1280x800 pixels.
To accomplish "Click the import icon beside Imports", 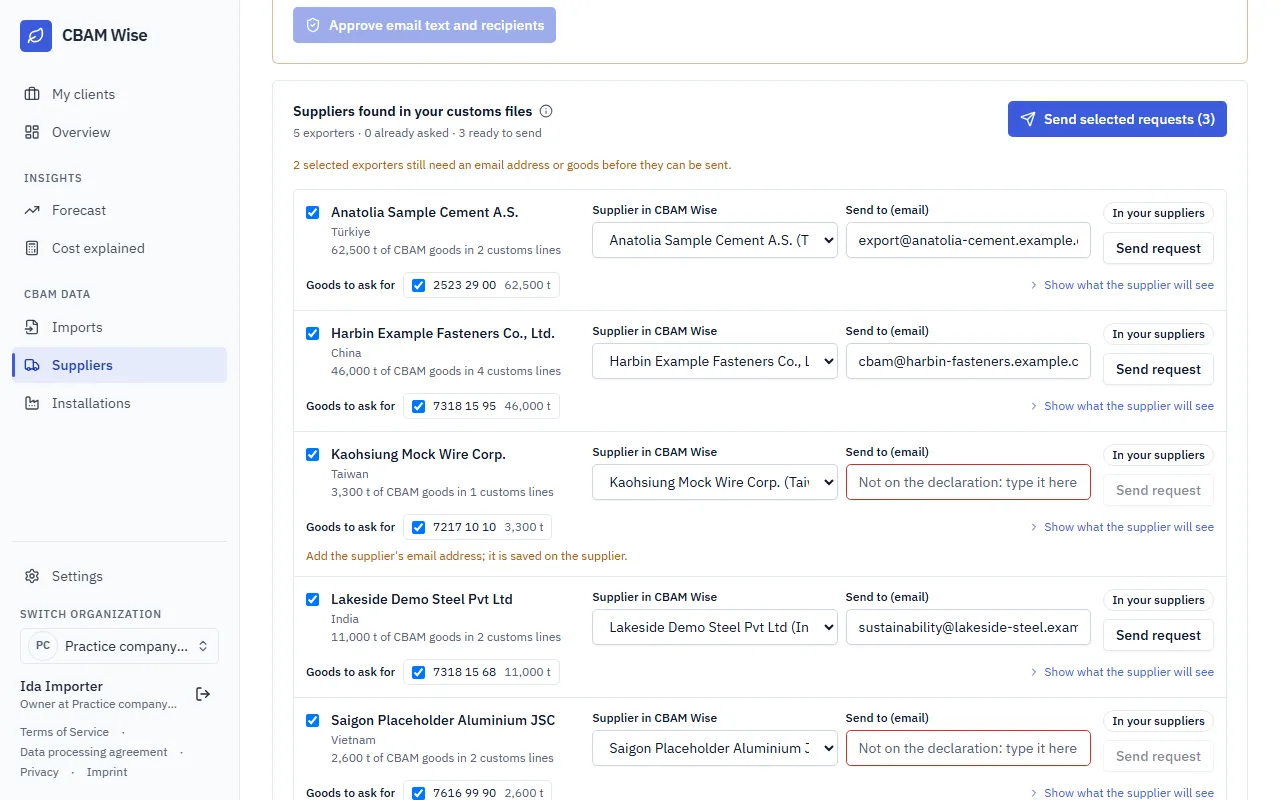I will click(x=32, y=327).
